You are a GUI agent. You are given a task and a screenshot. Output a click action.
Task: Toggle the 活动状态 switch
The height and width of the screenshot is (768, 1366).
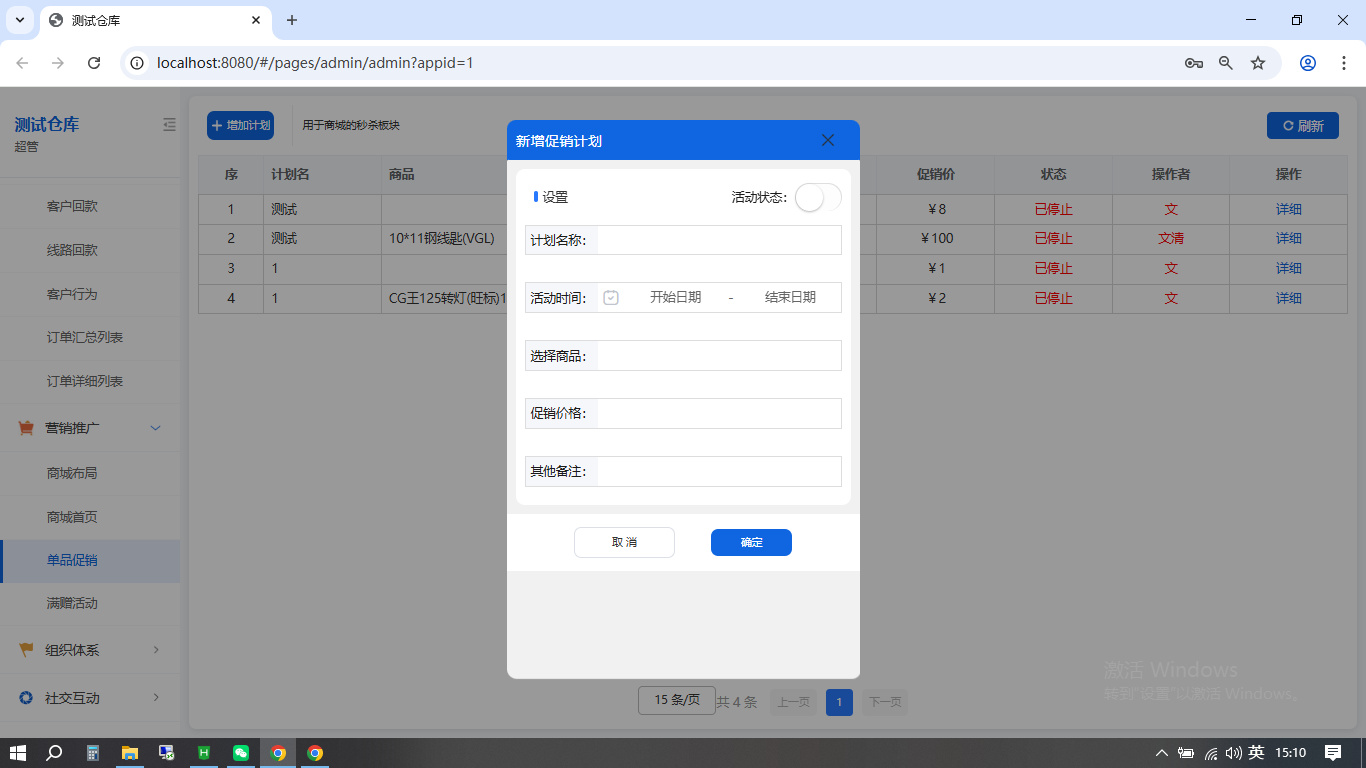(818, 197)
